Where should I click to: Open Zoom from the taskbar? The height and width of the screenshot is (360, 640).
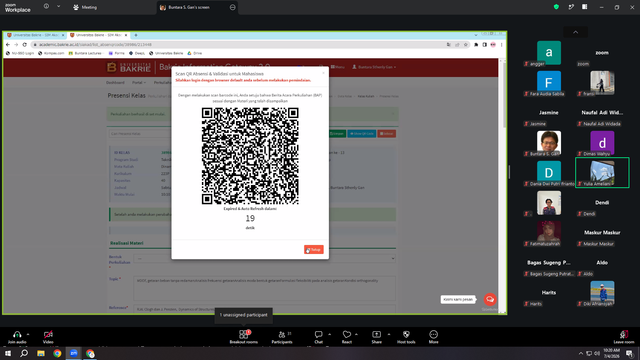73,353
